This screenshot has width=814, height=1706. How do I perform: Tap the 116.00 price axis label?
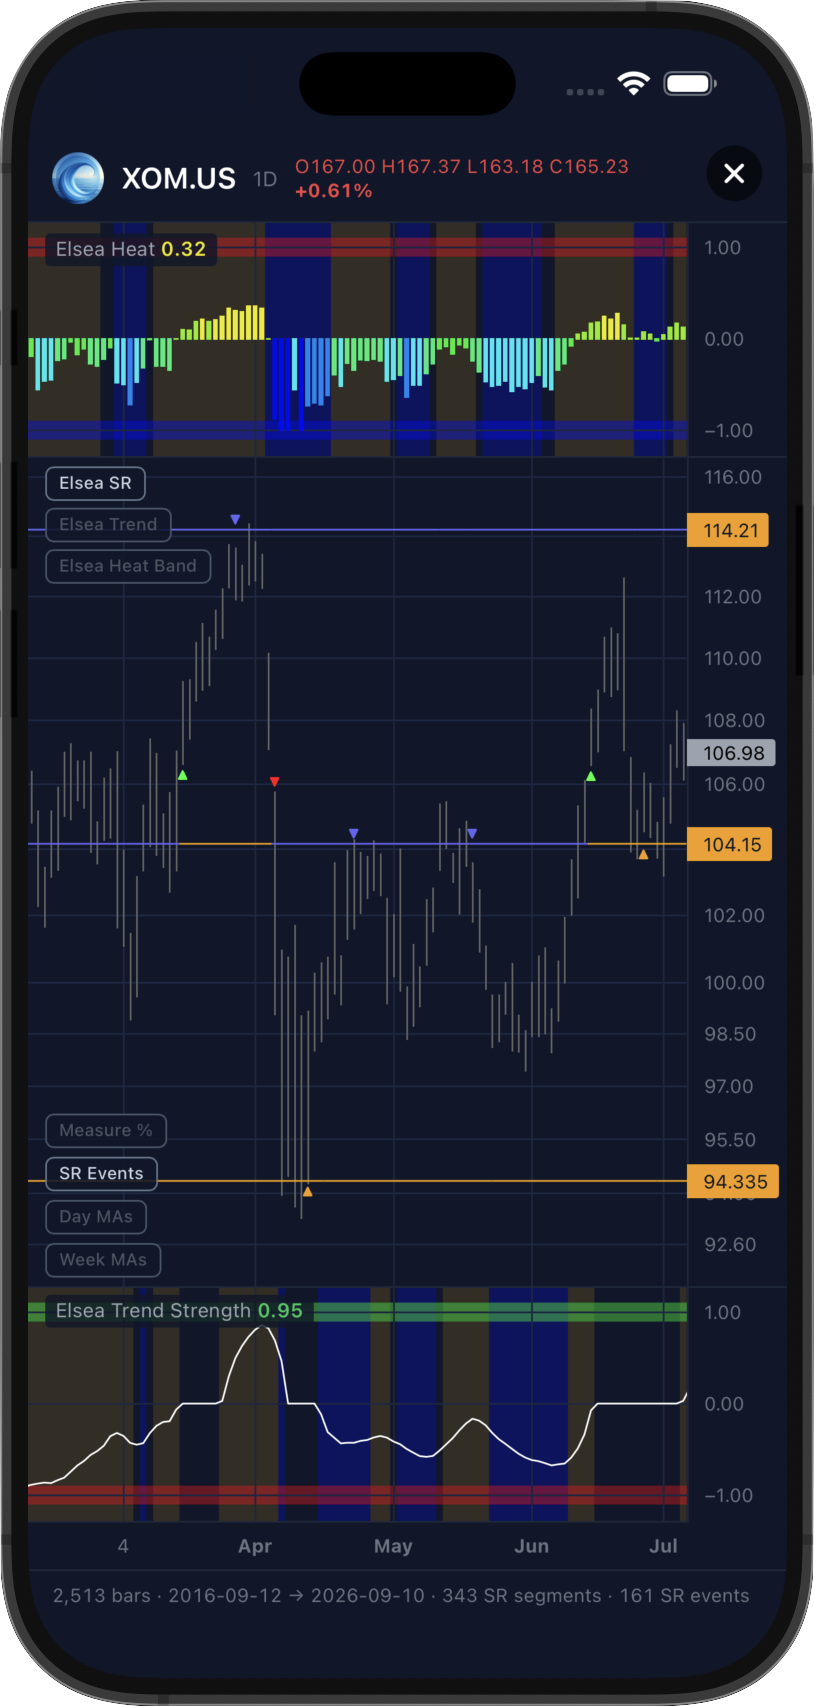click(733, 477)
